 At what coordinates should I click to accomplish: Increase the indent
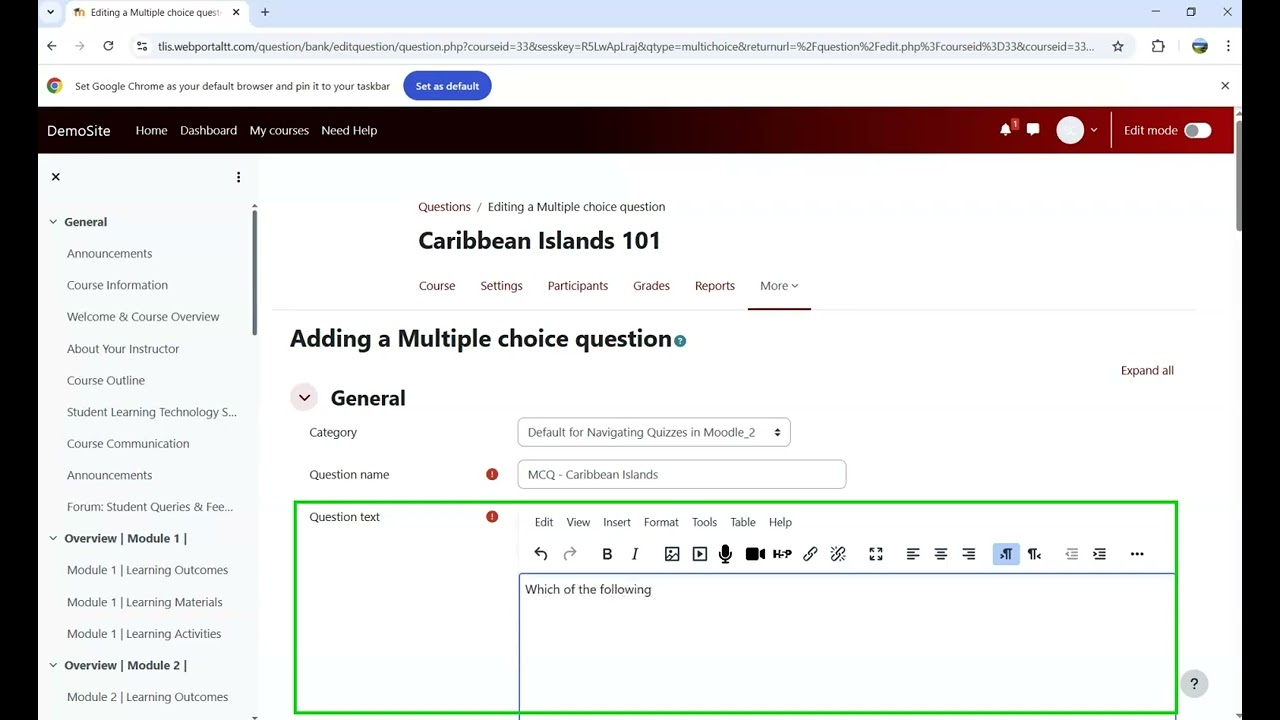(x=1100, y=554)
